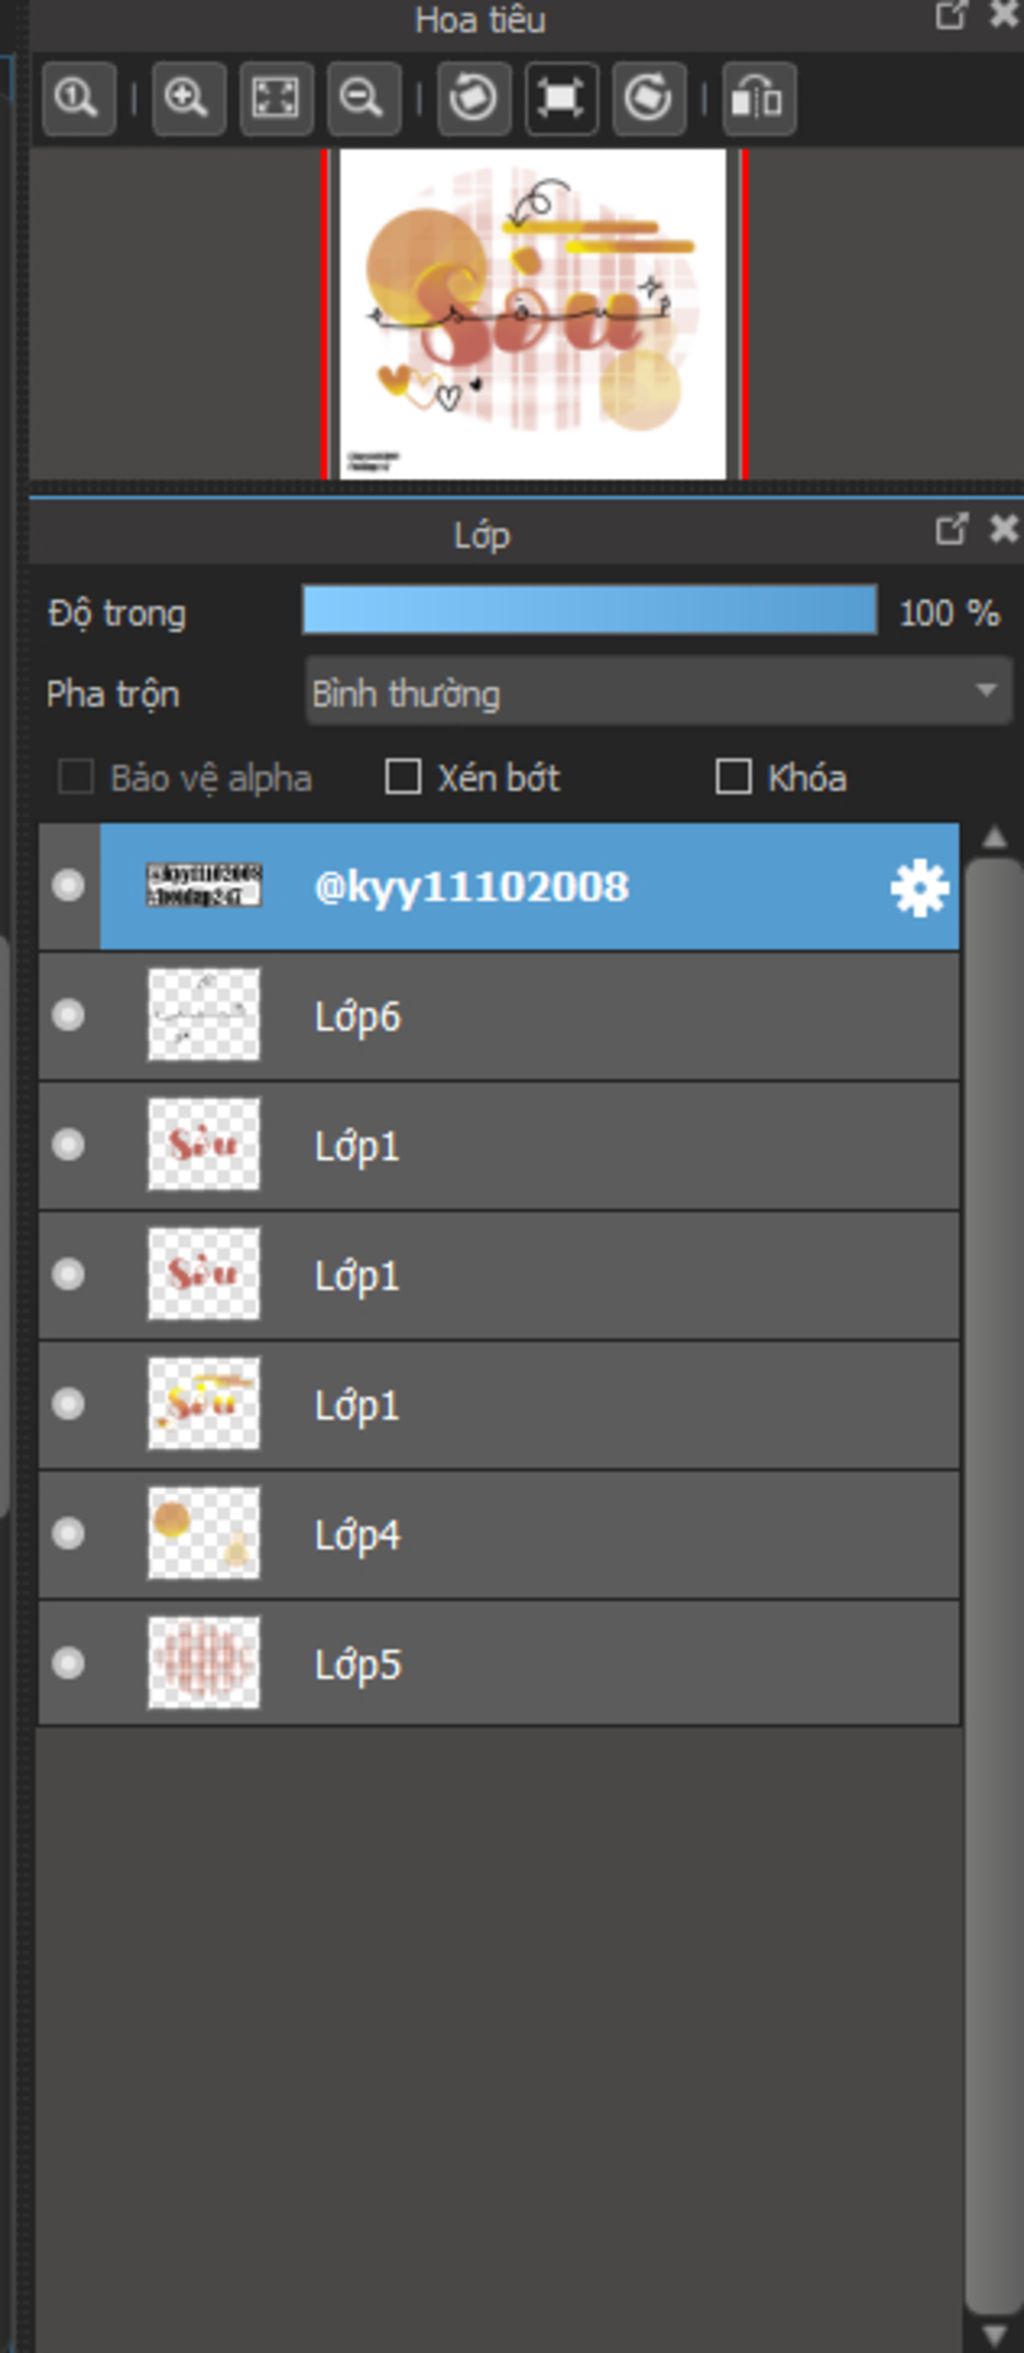Select the Lớp4 layer
Viewport: 1024px width, 2353px height.
tap(499, 1534)
